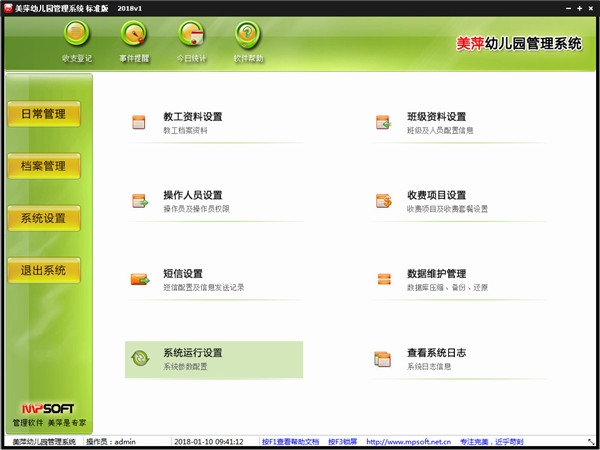Click the 数据维护管理 icon
The height and width of the screenshot is (450, 600).
382,279
